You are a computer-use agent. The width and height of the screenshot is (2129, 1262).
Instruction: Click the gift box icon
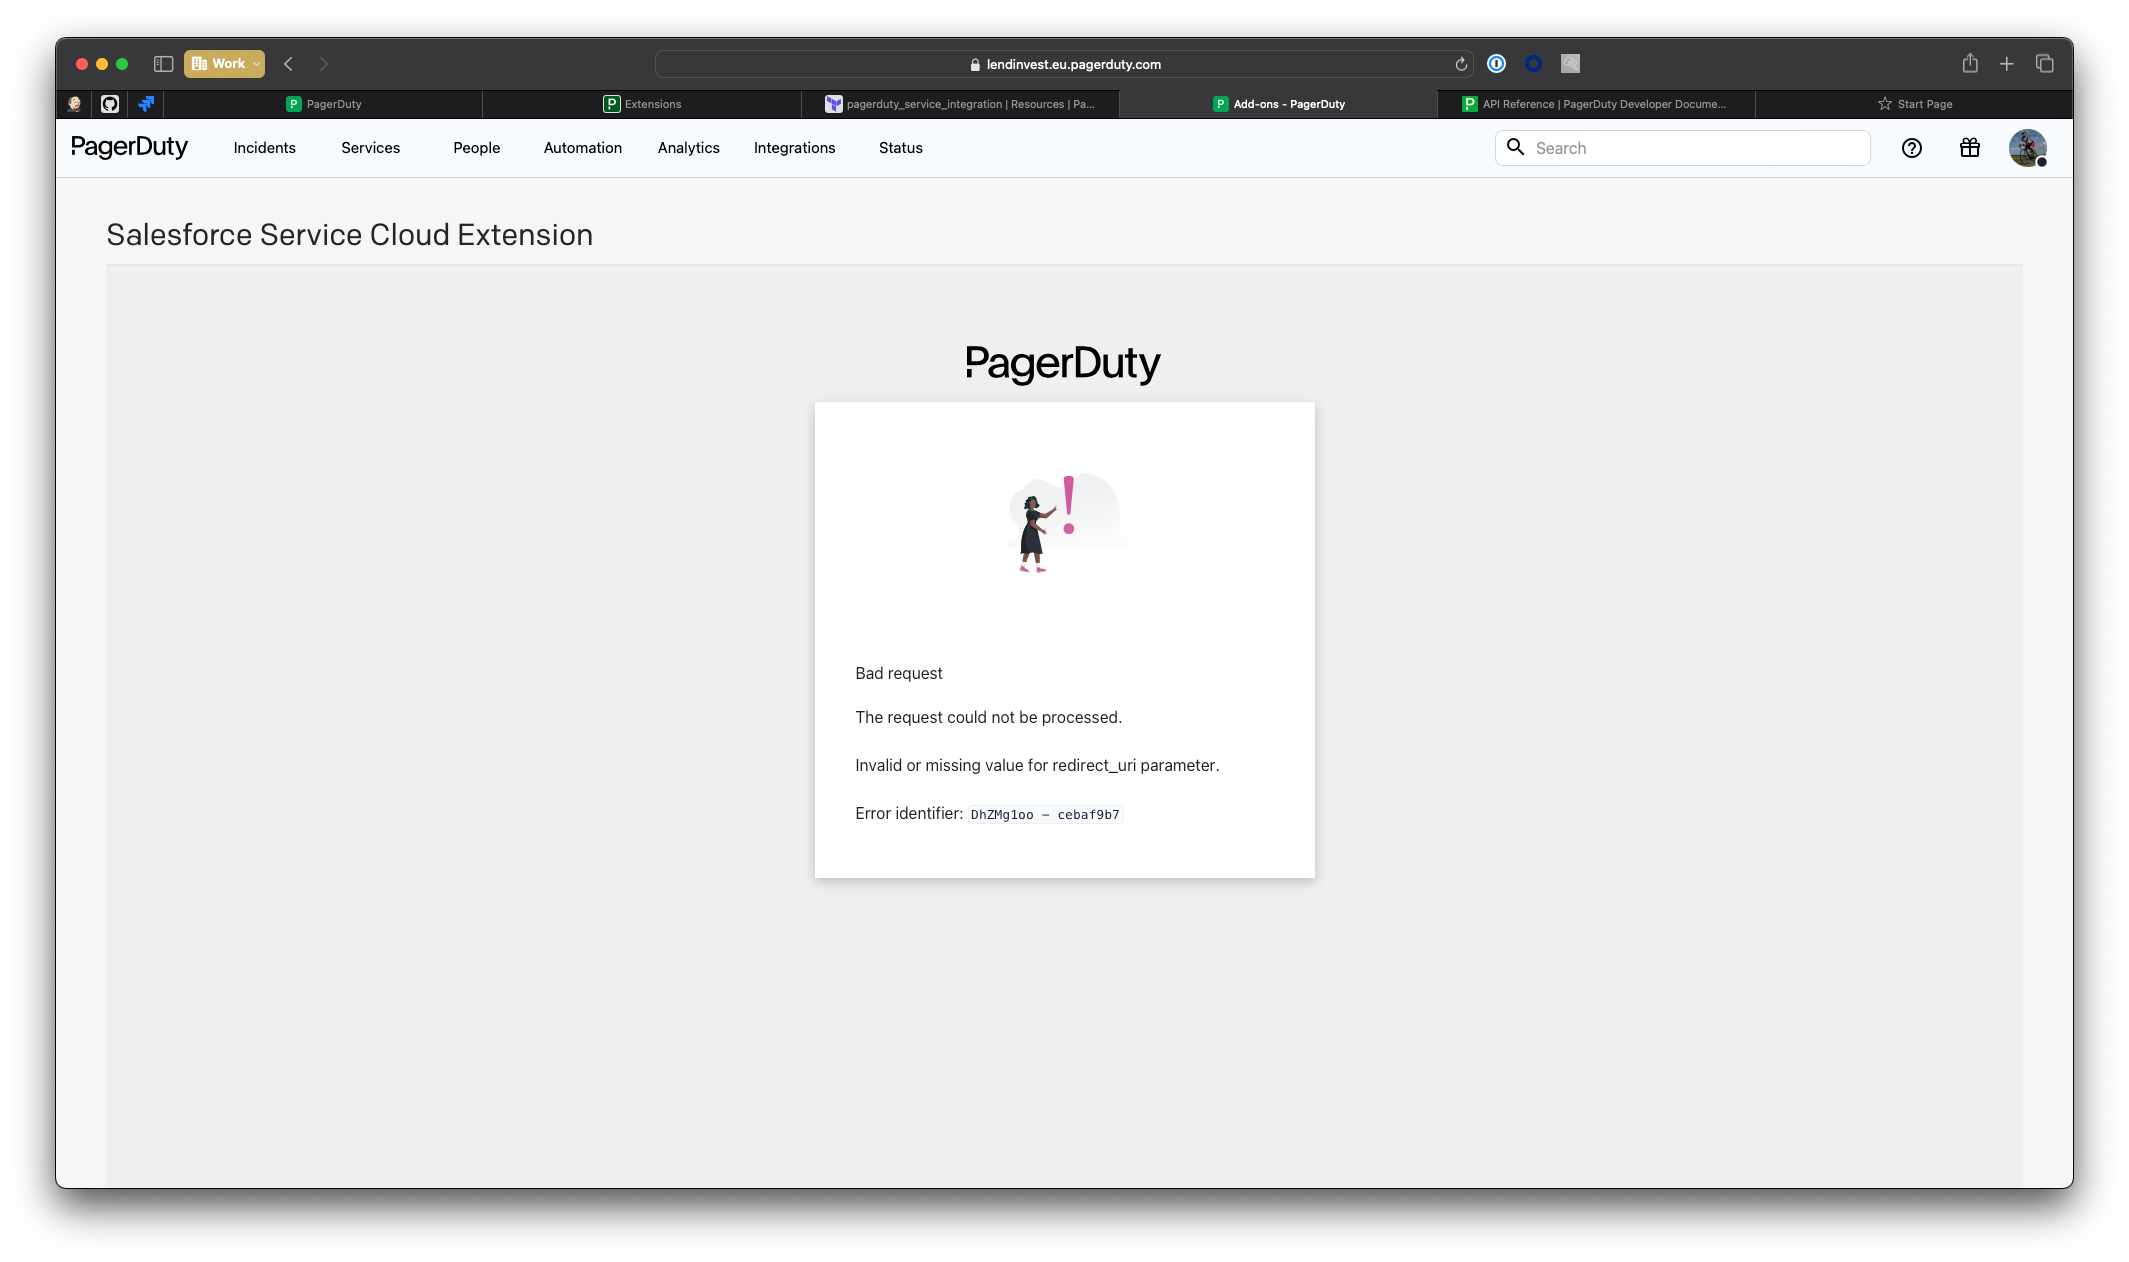(x=1969, y=148)
